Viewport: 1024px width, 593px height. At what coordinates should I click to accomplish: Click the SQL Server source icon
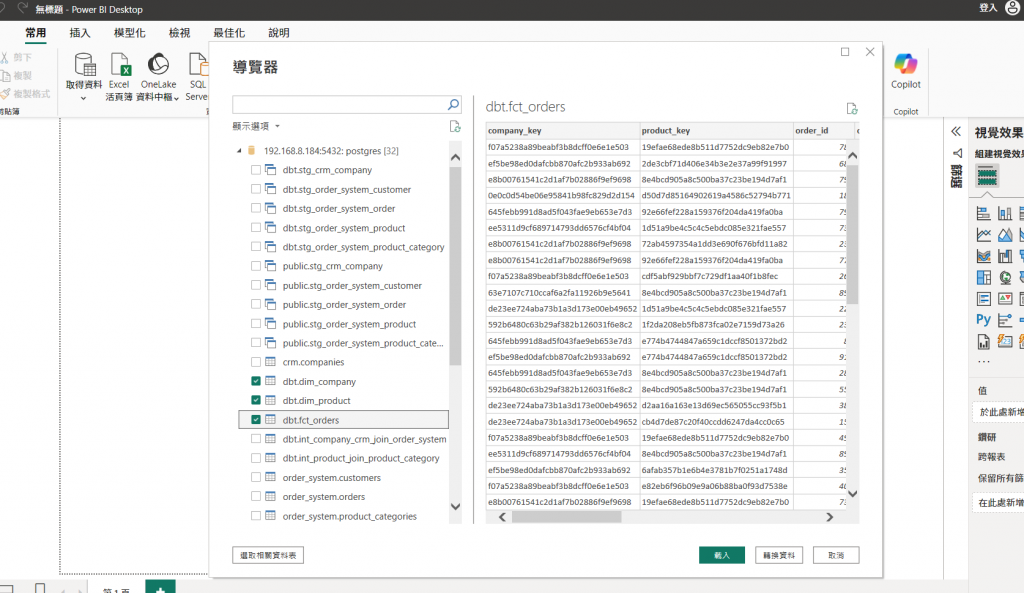click(x=198, y=65)
